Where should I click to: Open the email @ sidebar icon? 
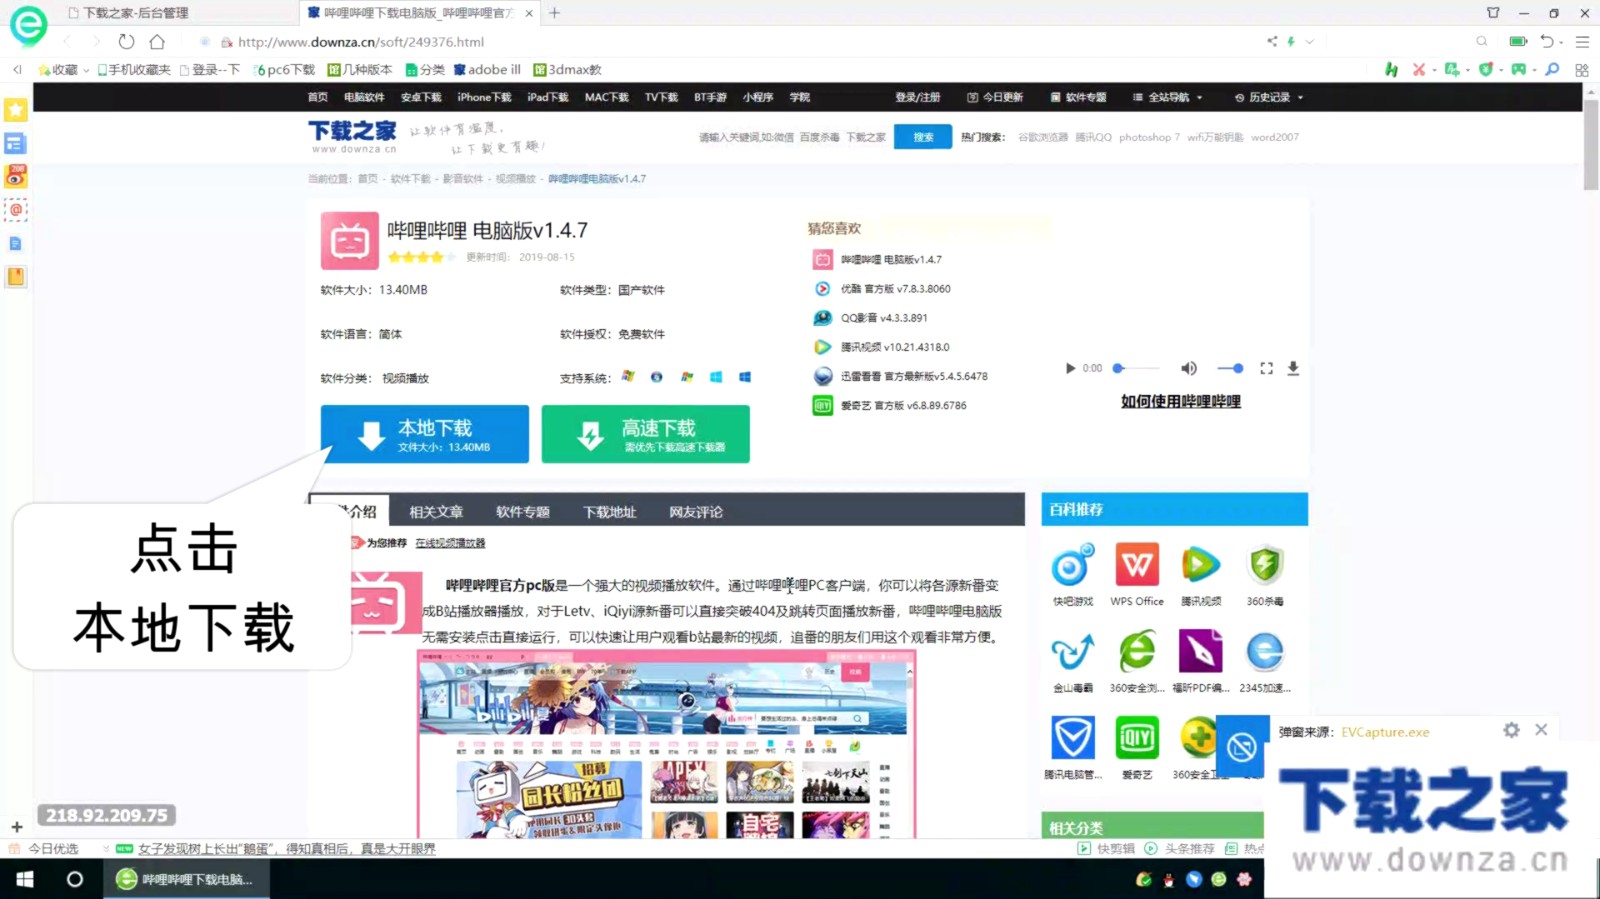point(16,210)
